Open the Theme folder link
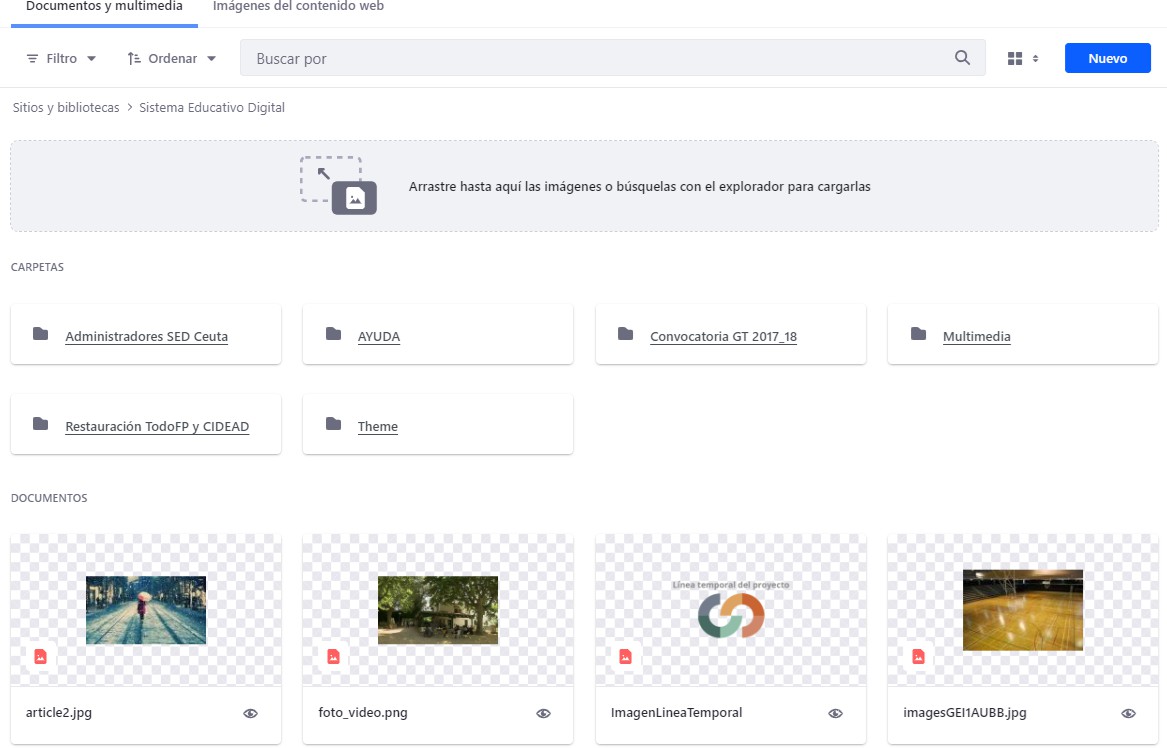This screenshot has width=1167, height=748. point(378,426)
